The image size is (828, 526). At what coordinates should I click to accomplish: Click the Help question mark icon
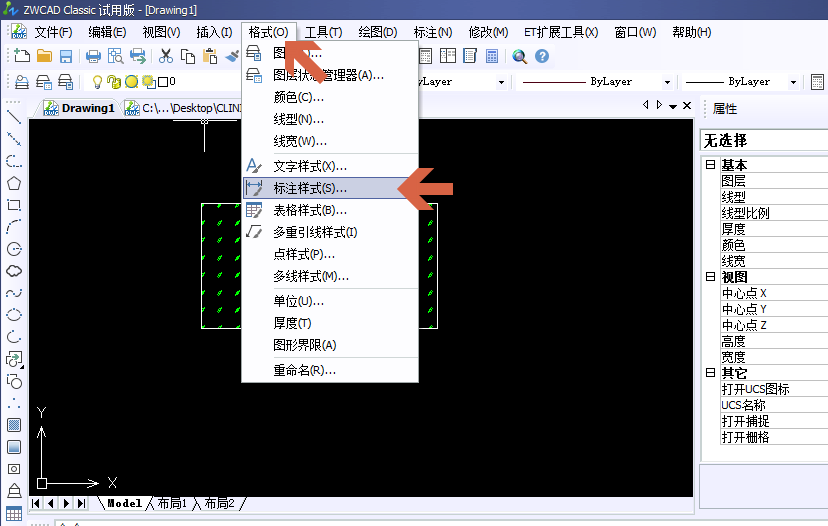tap(542, 56)
